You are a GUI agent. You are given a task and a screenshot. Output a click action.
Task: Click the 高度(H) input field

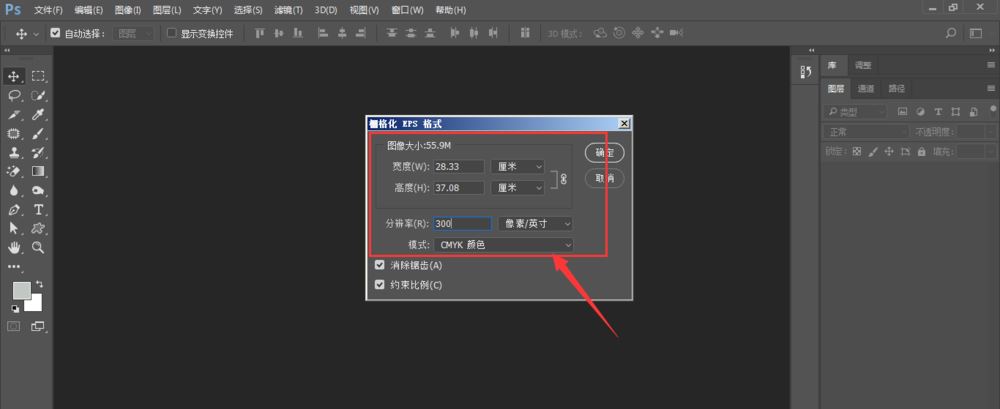pos(459,188)
